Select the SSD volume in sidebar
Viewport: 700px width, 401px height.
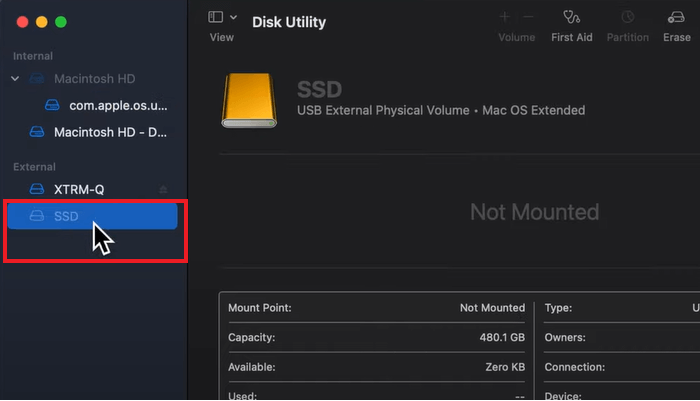coord(92,216)
